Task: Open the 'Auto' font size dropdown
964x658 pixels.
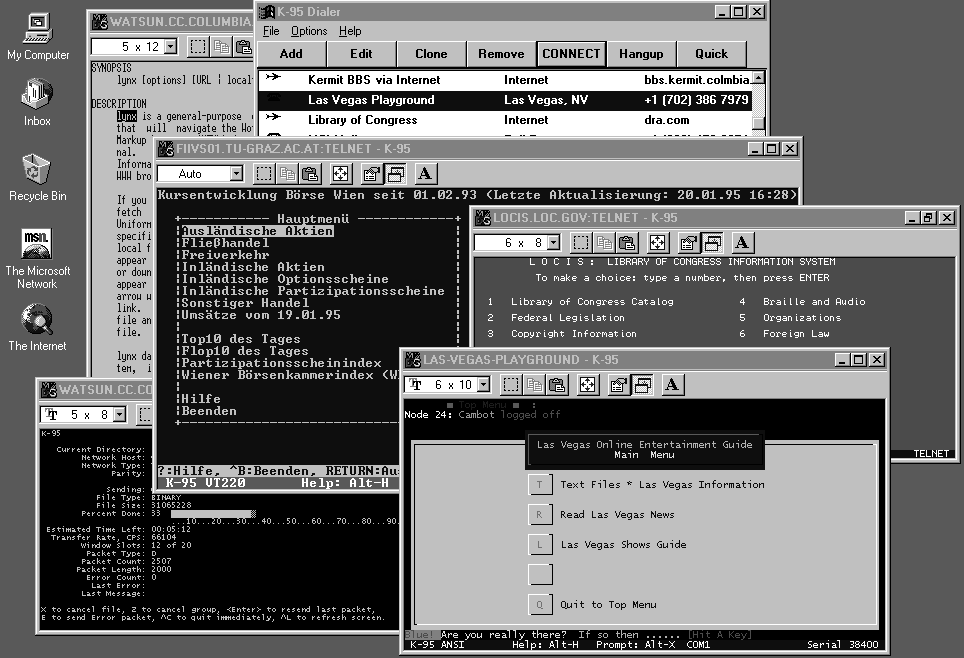Action: click(234, 175)
